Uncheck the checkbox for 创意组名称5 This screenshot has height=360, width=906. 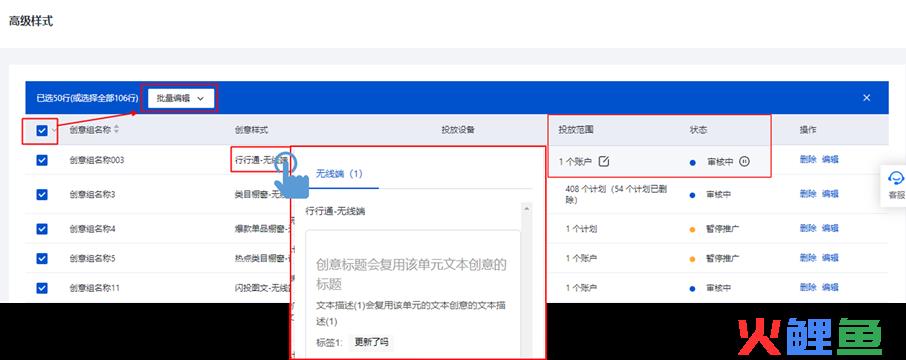point(42,258)
